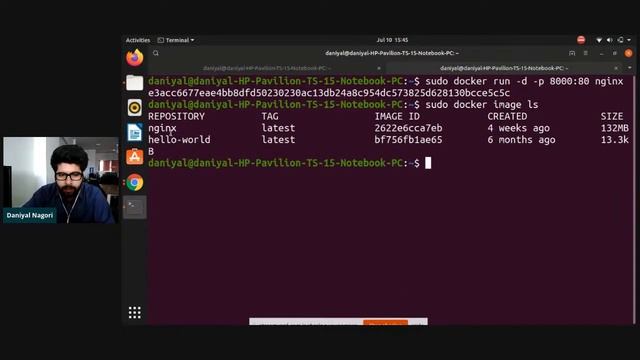Click Activities in the top bar
Viewport: 640px width, 360px height.
coord(138,40)
